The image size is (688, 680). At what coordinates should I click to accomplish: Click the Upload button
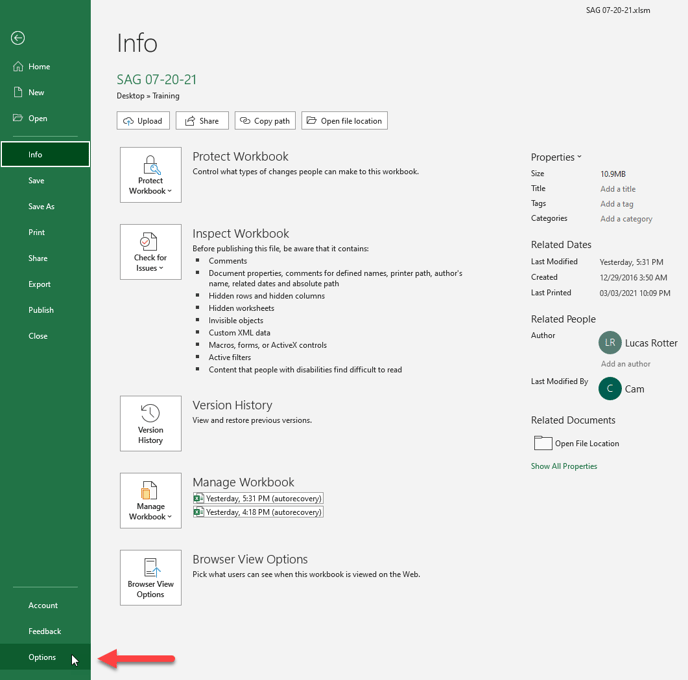tap(142, 121)
